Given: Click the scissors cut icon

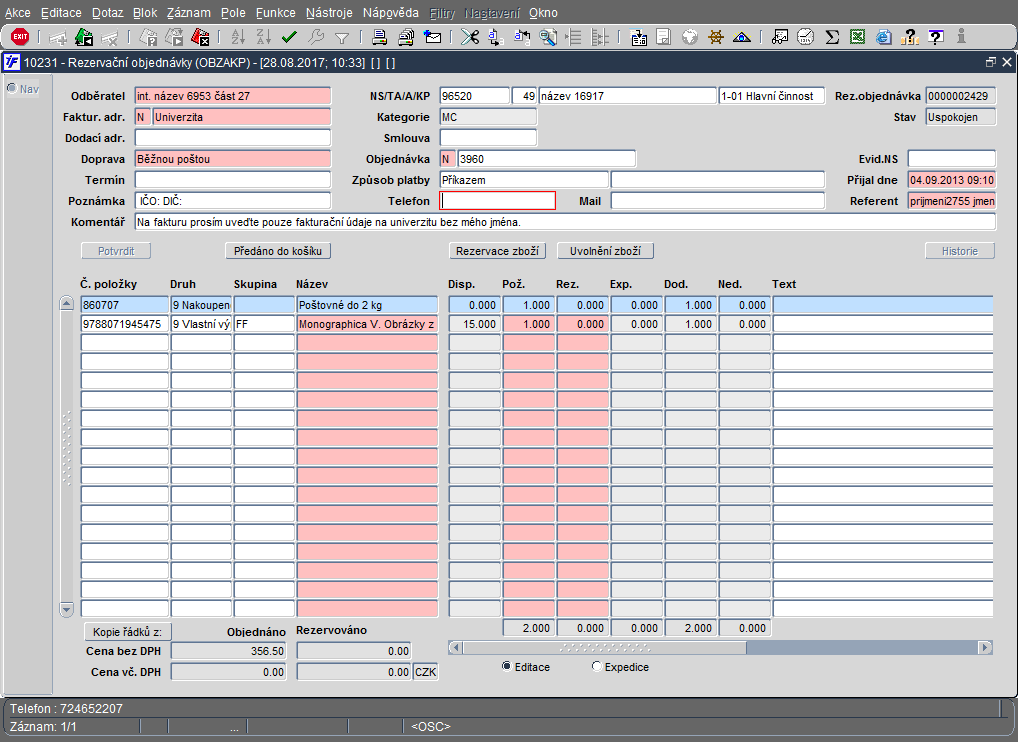Looking at the screenshot, I should [470, 37].
